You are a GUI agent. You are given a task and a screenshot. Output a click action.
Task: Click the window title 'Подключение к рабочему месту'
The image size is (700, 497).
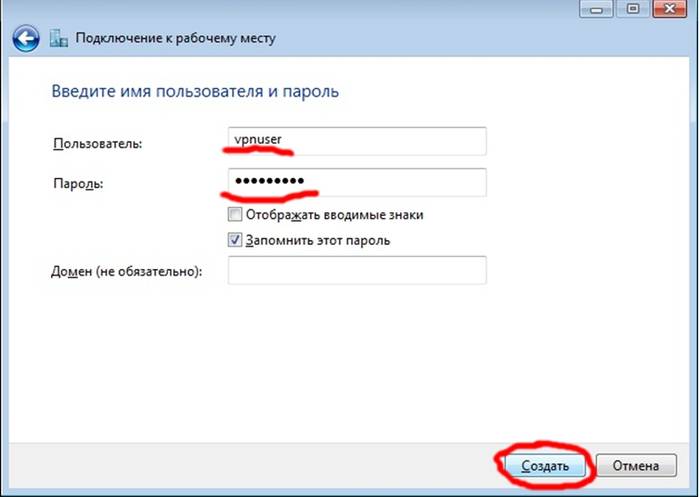coord(175,39)
